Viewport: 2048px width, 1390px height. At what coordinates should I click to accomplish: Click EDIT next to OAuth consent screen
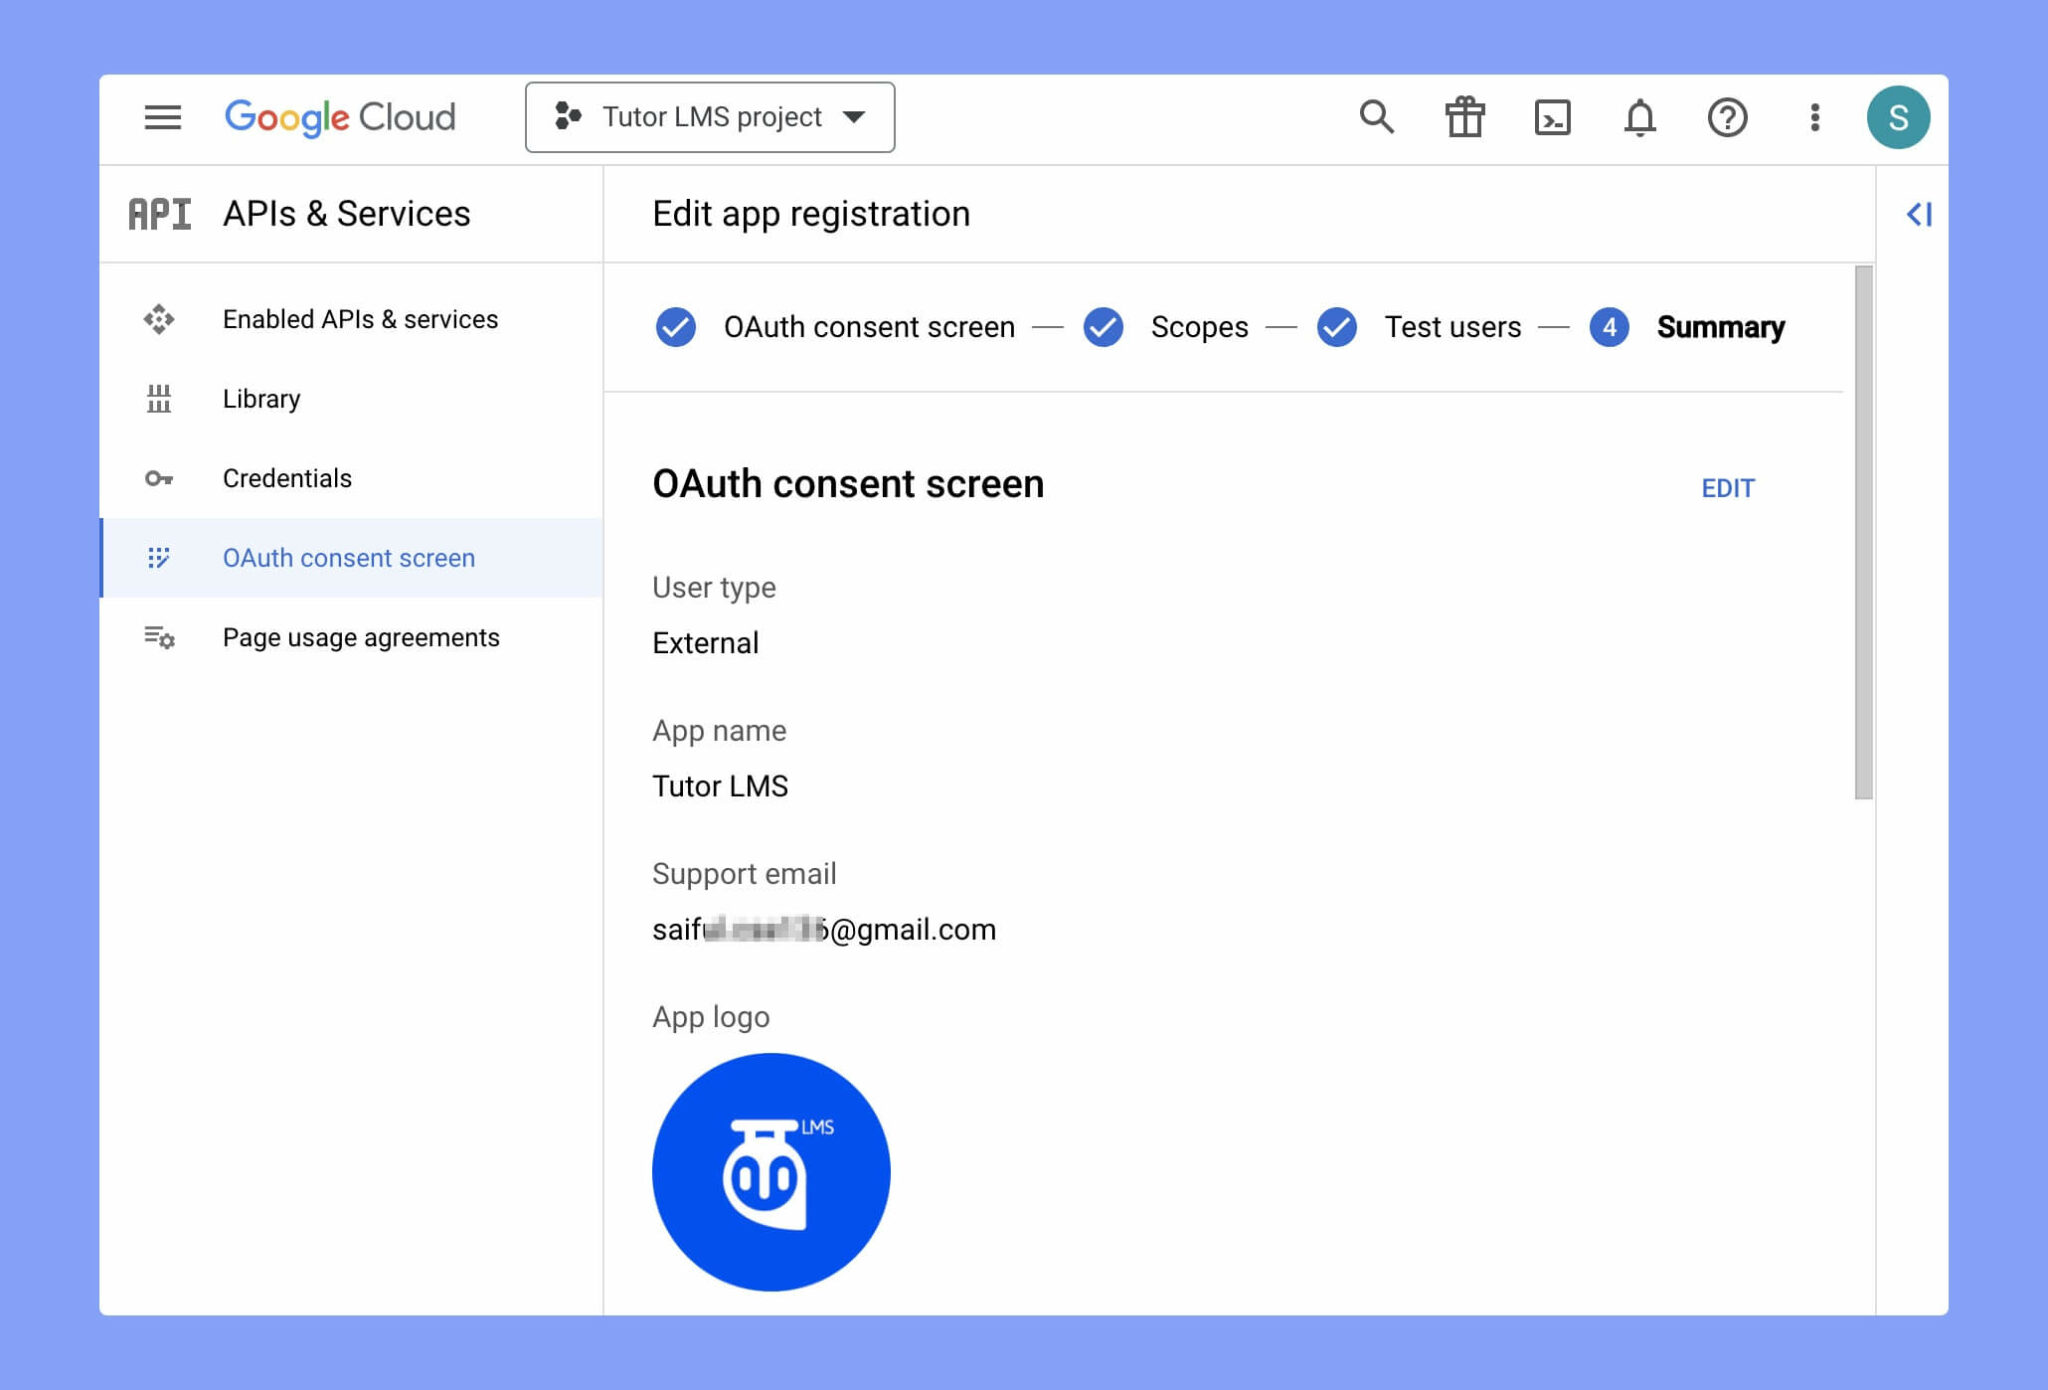pyautogui.click(x=1727, y=488)
